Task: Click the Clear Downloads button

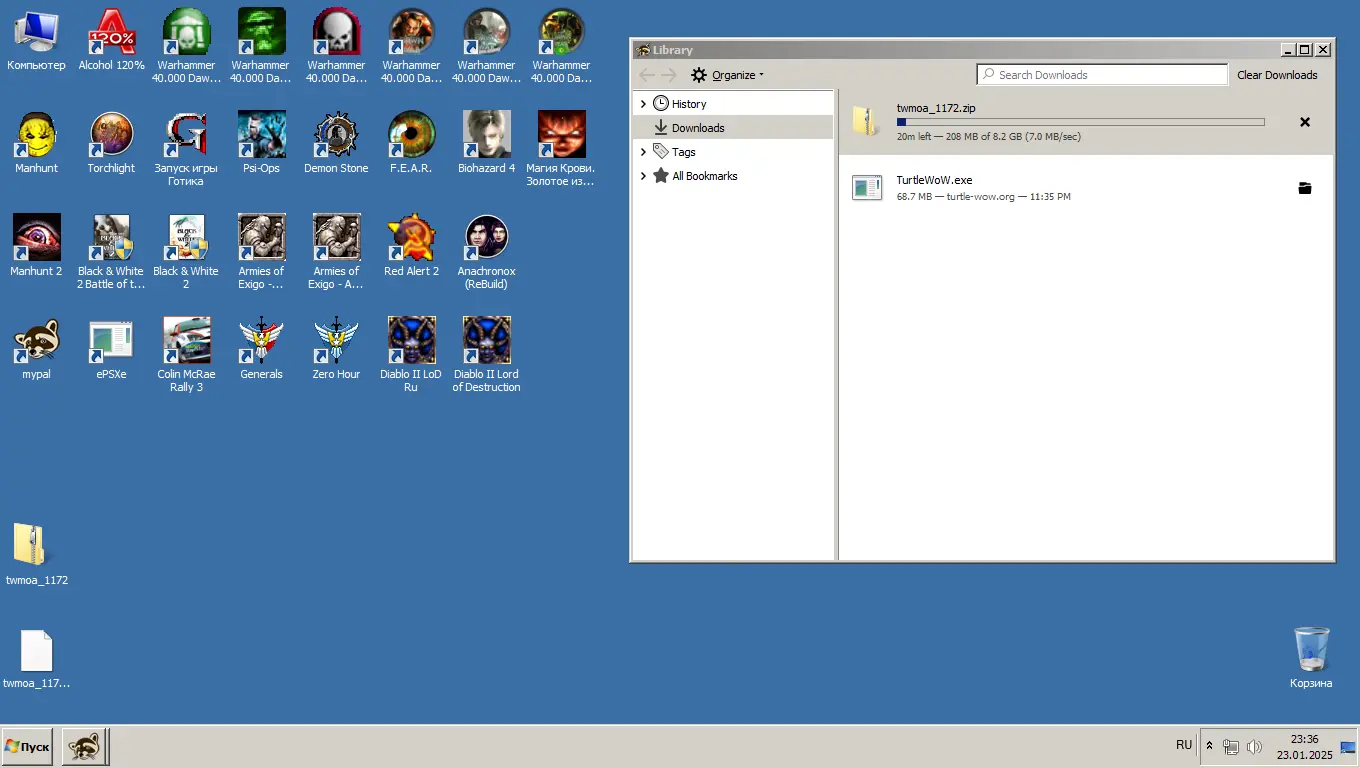Action: pos(1277,75)
